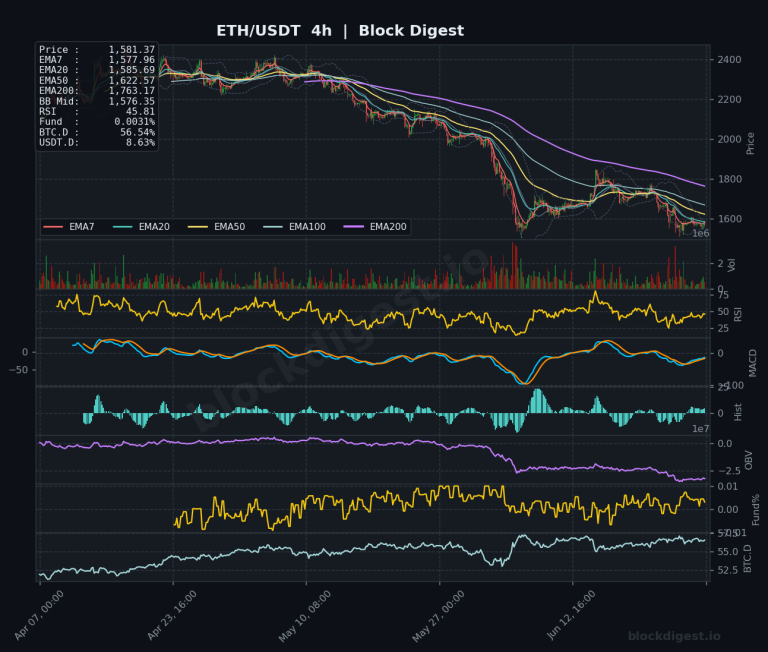
Task: Select the Fund value 0.0031%
Action: point(135,121)
